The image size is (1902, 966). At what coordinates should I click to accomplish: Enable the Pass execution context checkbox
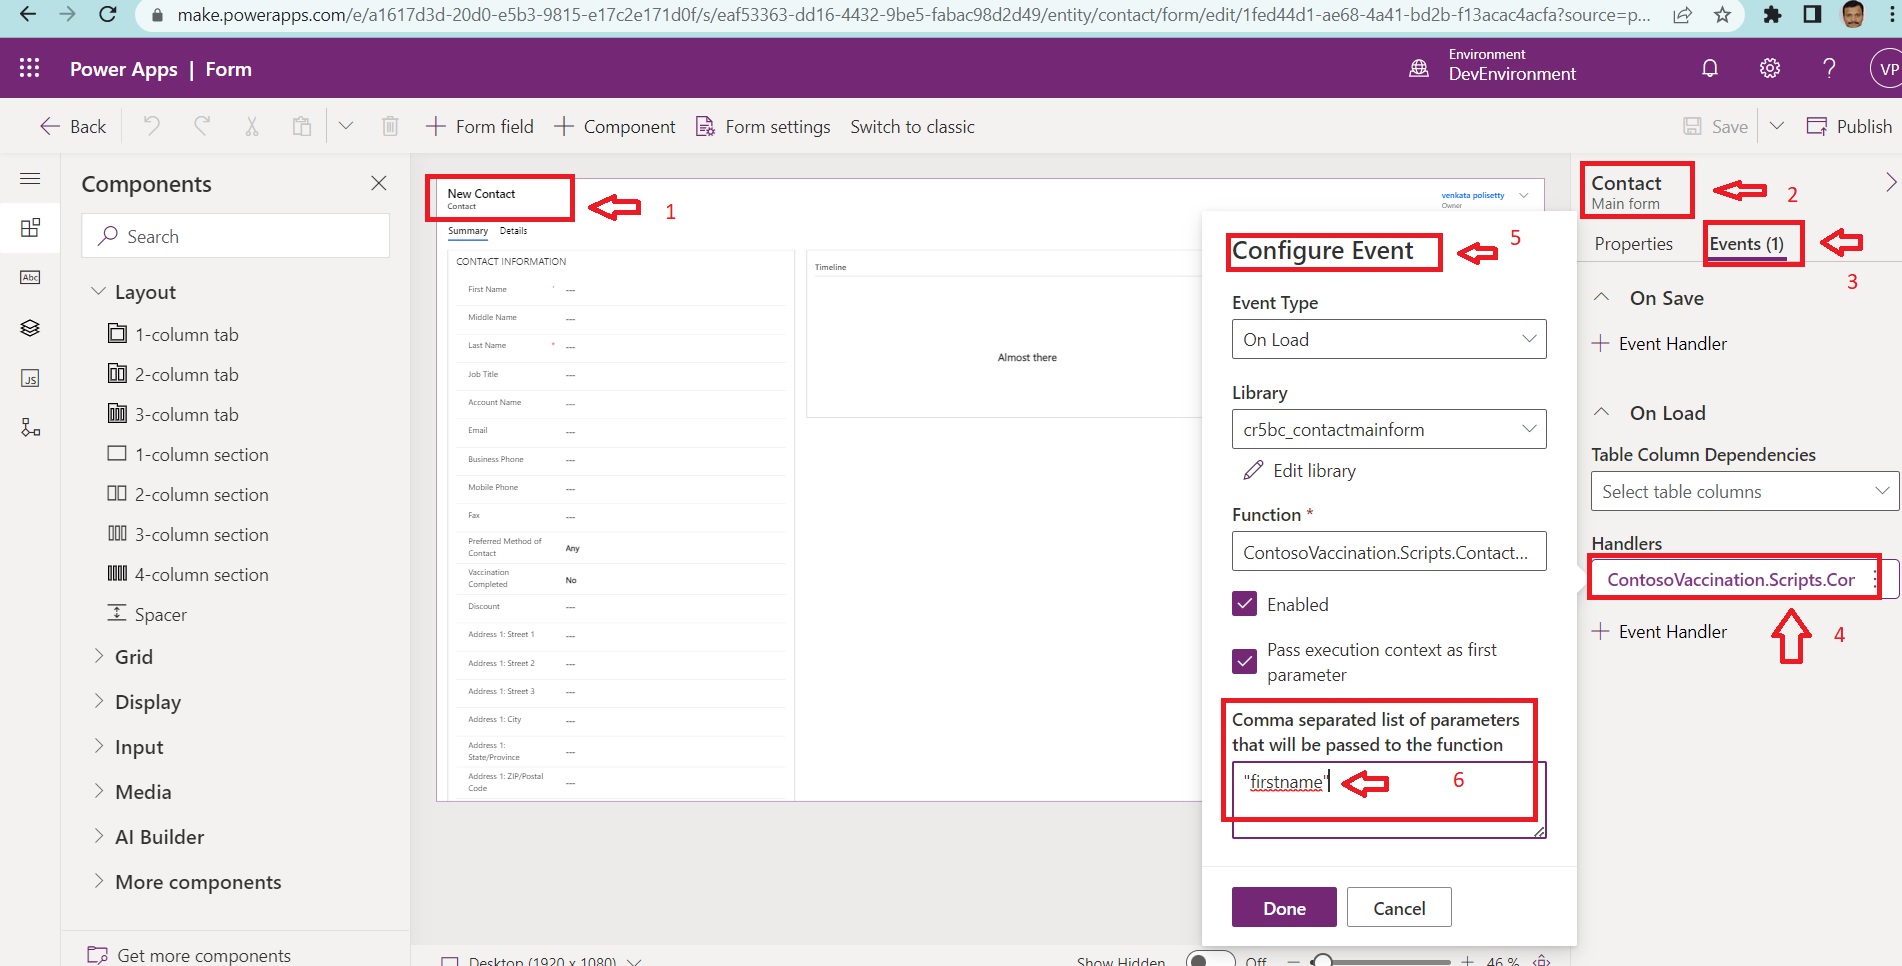tap(1245, 661)
